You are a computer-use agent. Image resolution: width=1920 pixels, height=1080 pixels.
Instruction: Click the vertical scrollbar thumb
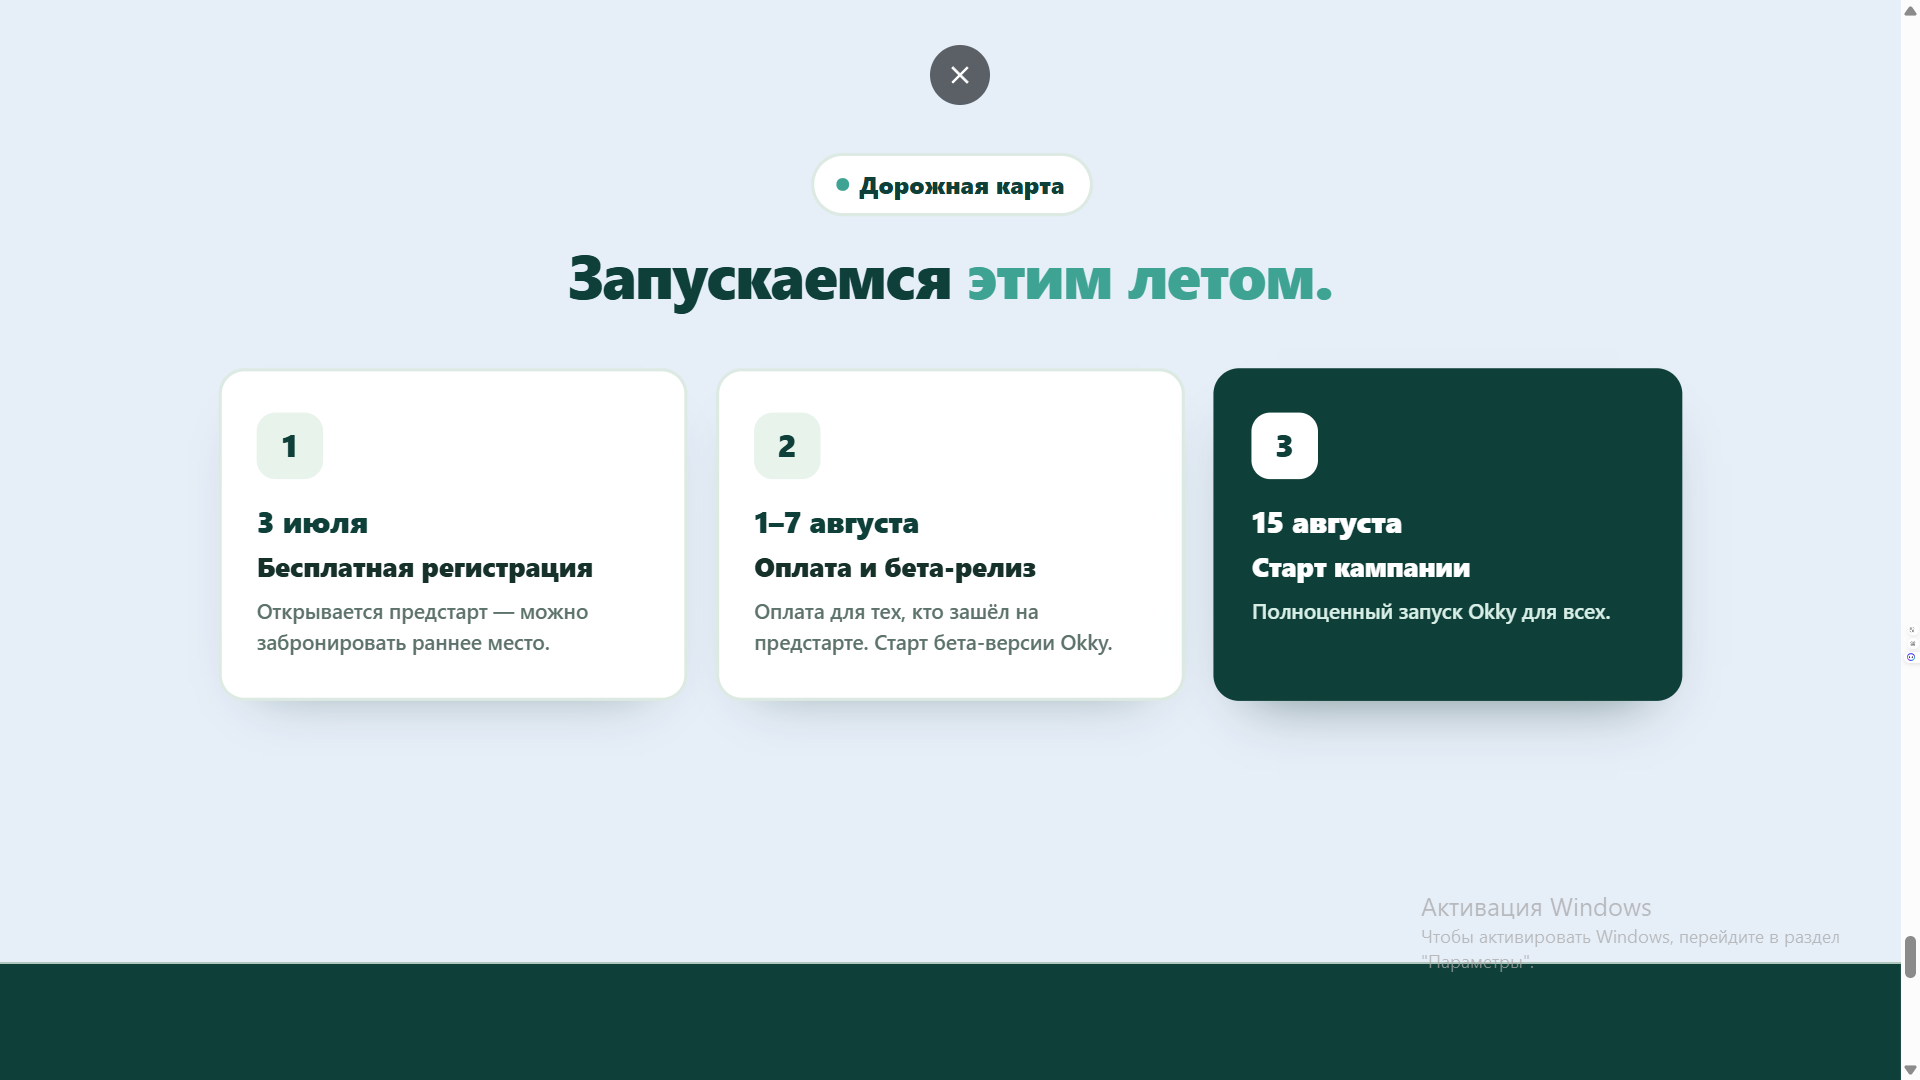coord(1910,957)
